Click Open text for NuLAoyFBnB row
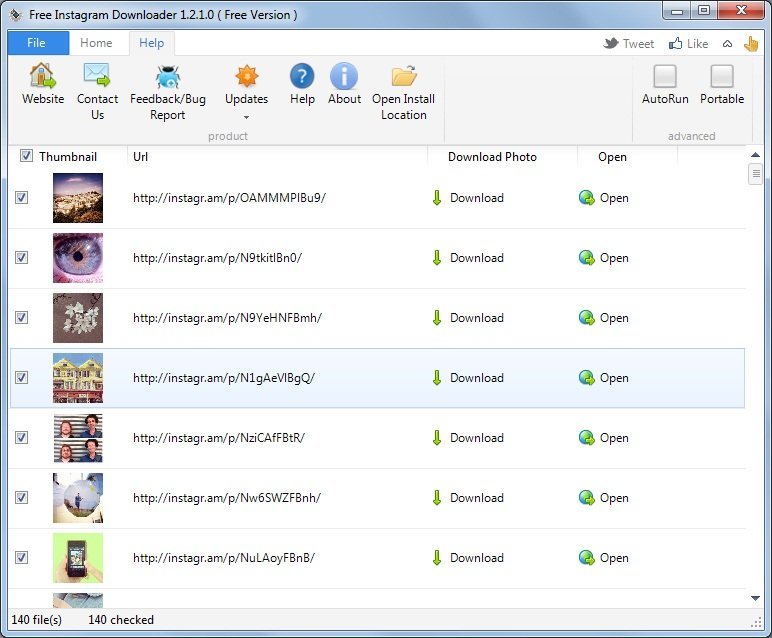 [614, 559]
